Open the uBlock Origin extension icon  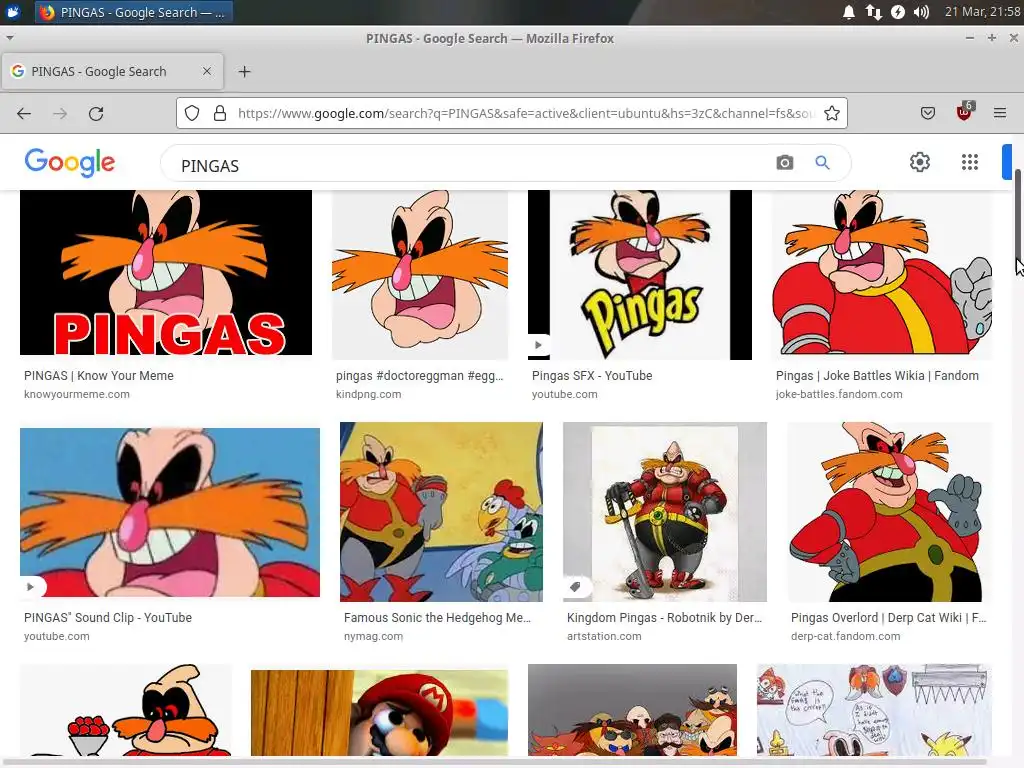(964, 112)
